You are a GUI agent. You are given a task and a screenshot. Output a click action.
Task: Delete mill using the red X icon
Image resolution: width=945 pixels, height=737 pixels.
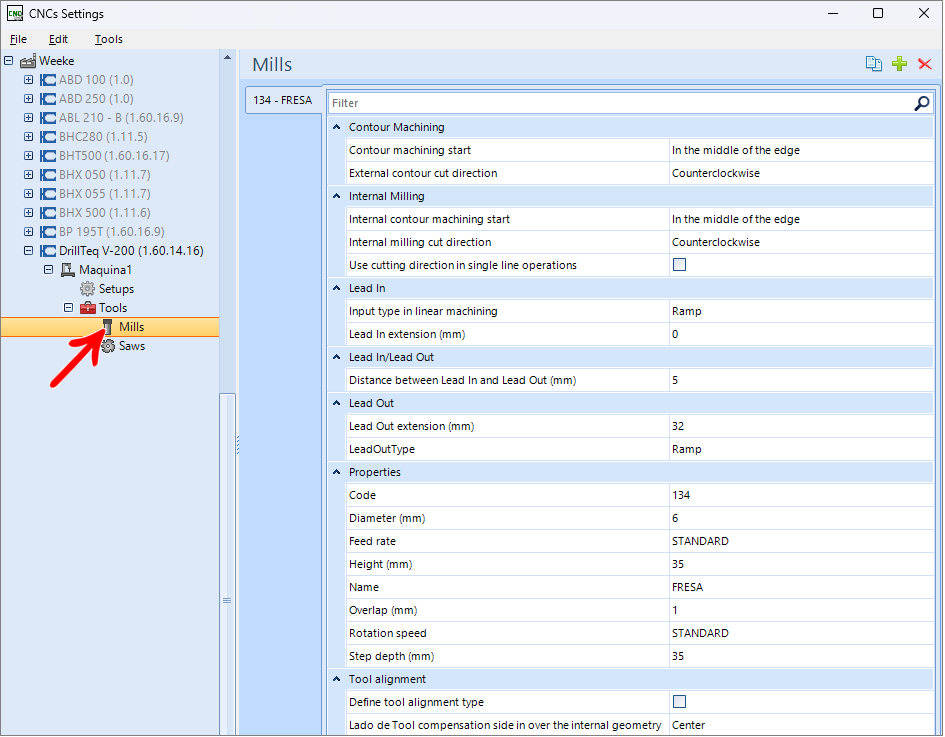point(925,64)
